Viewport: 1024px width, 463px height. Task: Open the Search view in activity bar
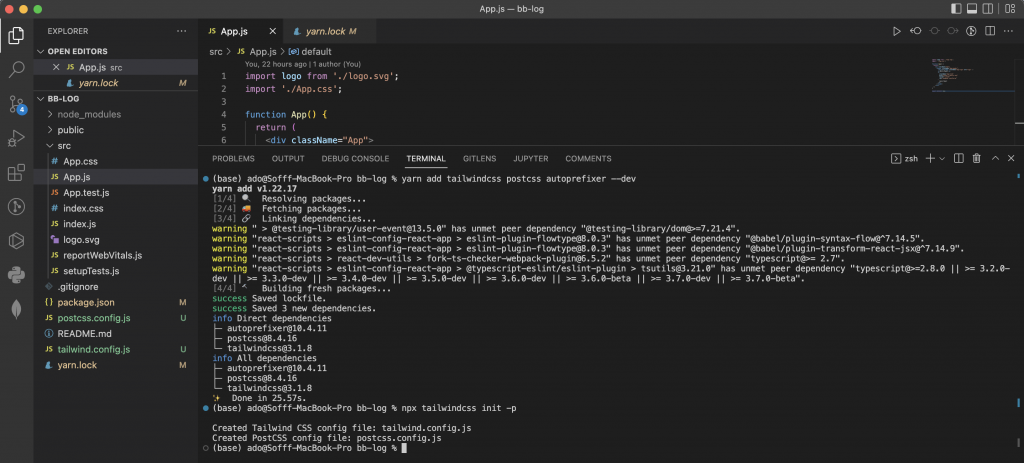[x=16, y=69]
